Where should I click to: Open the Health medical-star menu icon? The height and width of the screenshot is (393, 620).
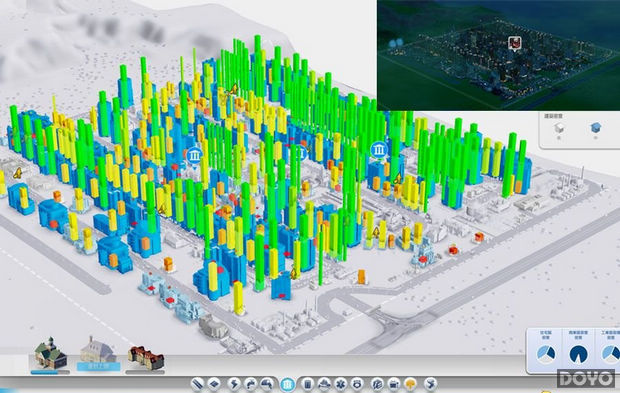point(340,384)
